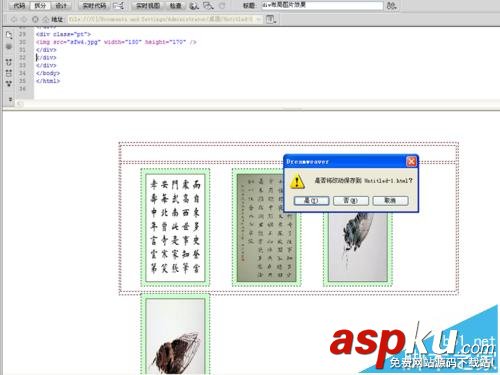
Task: Toggle Live View (实时视图) button
Action: 148,6
